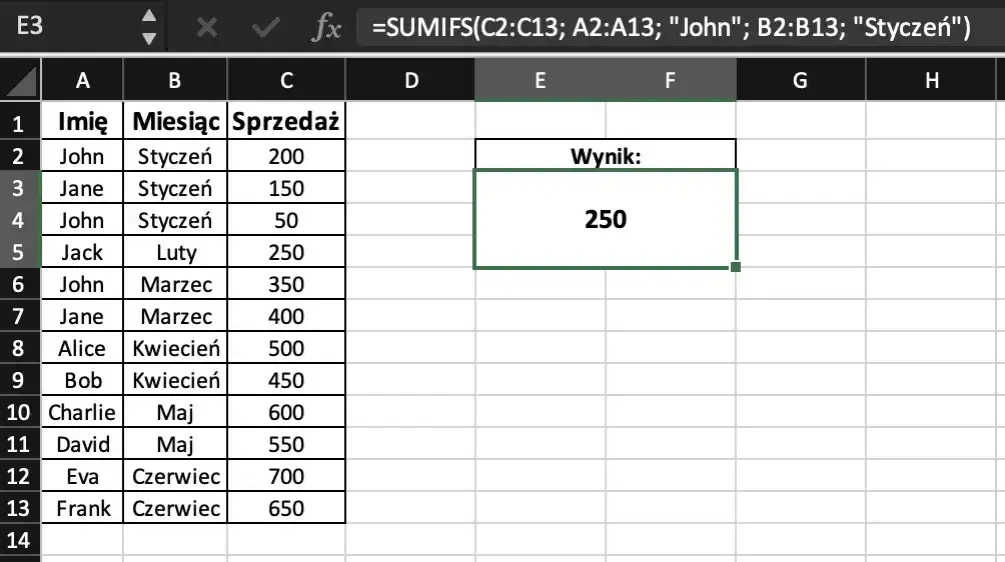
Task: Select row 8 header
Action: 20,348
